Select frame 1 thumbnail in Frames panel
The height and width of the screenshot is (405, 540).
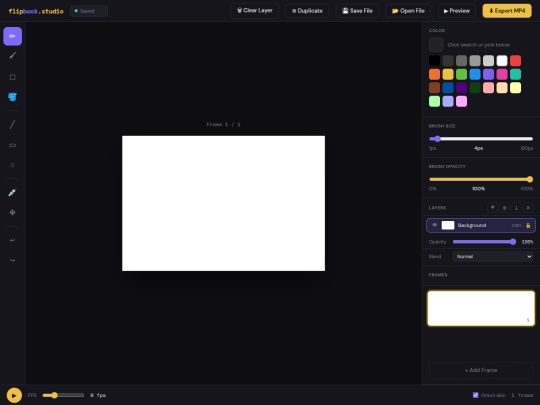(x=481, y=308)
